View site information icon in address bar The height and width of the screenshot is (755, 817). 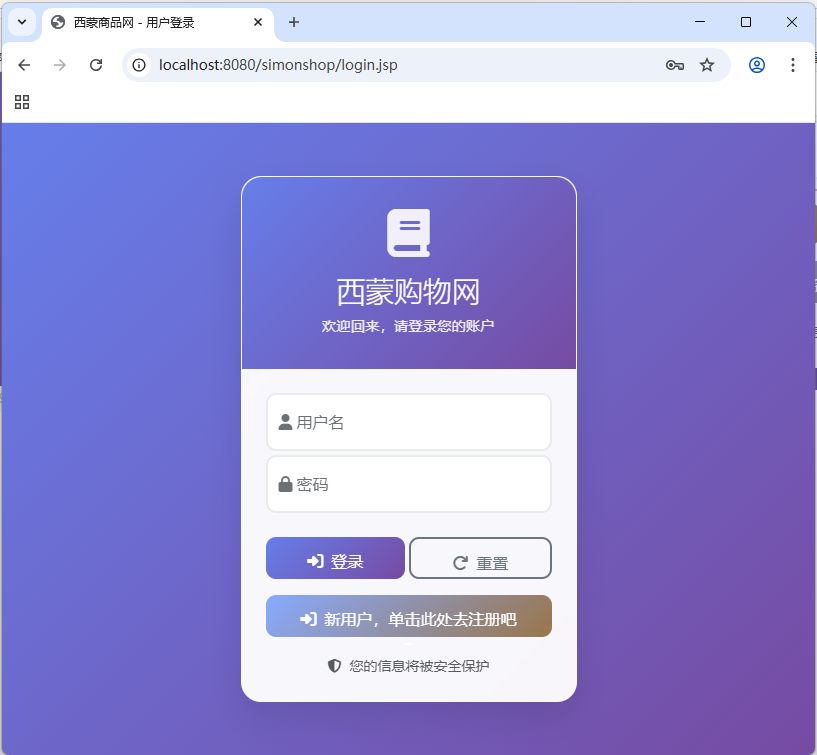coord(139,65)
